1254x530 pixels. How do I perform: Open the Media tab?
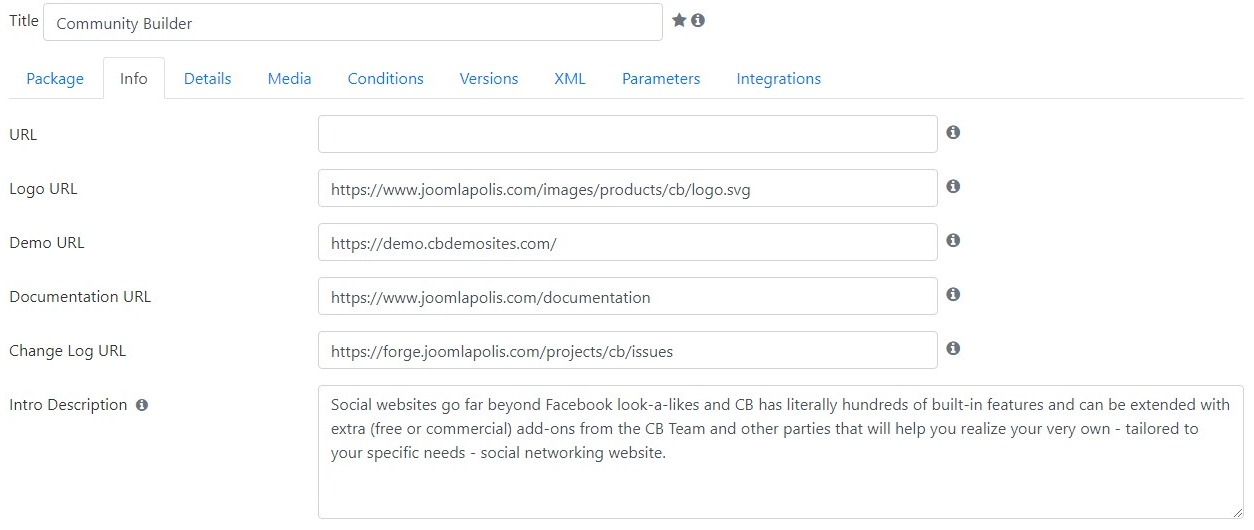pyautogui.click(x=289, y=78)
